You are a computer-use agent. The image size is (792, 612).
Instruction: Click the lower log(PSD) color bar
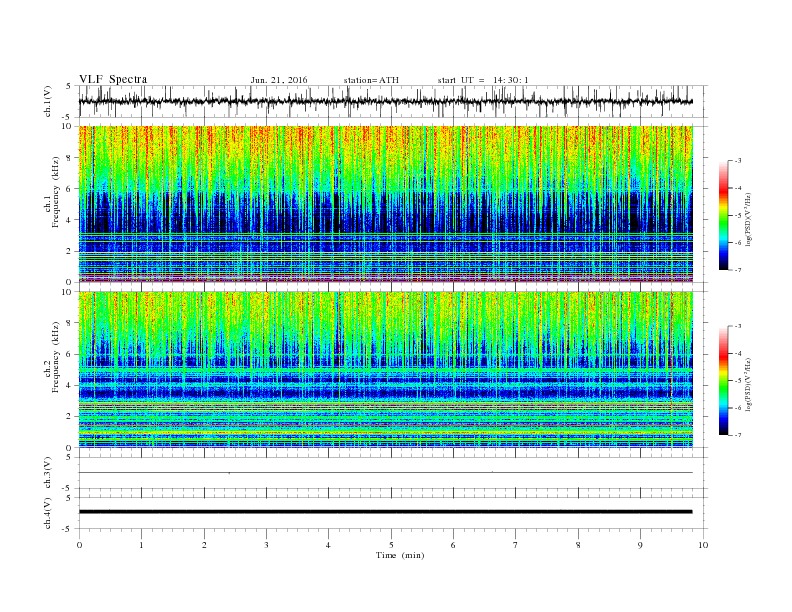pyautogui.click(x=723, y=380)
